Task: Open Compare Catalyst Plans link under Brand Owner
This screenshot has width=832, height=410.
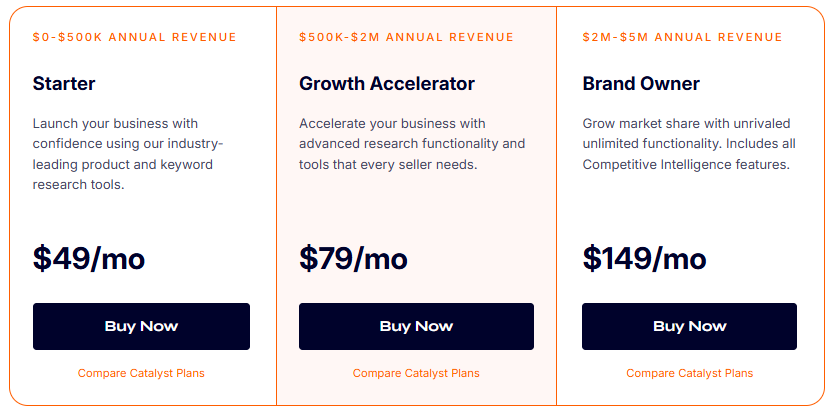Action: click(689, 374)
